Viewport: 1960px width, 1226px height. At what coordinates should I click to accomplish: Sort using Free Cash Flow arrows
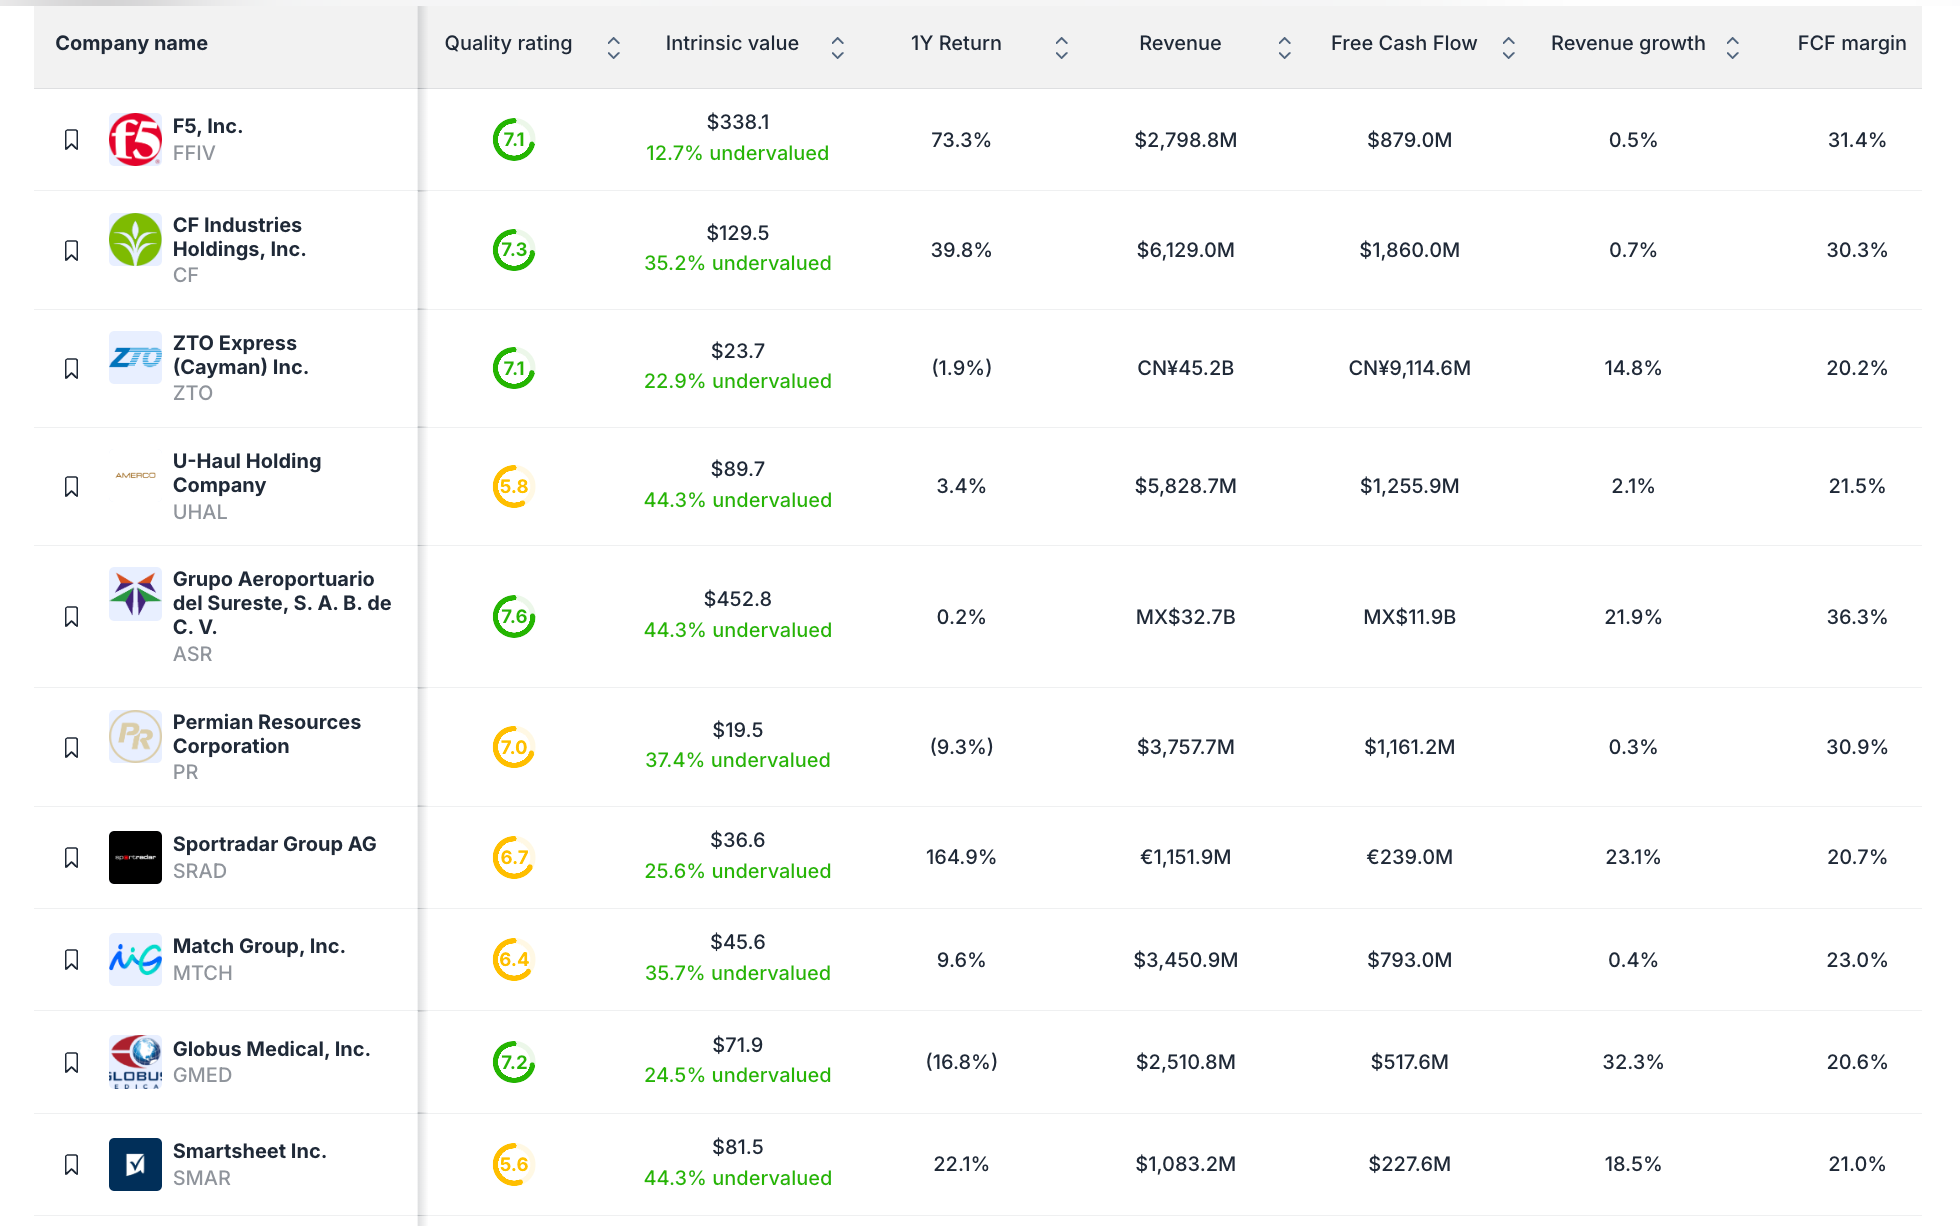click(1508, 47)
